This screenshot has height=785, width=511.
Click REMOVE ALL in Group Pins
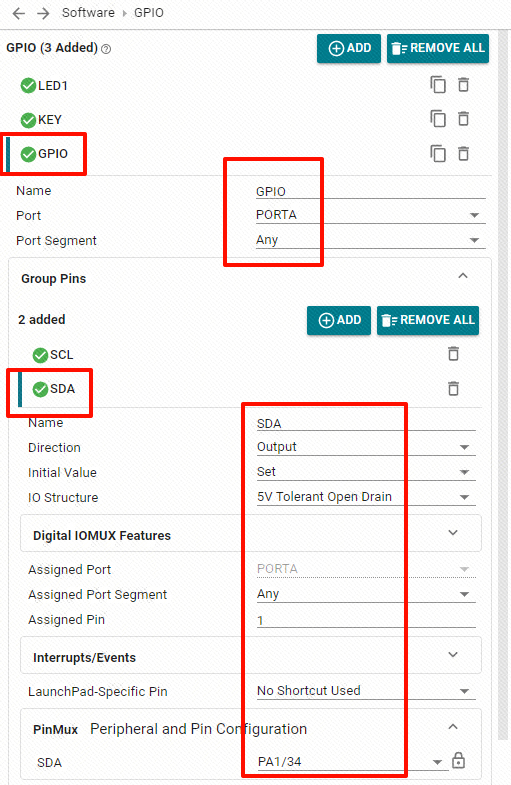(428, 320)
